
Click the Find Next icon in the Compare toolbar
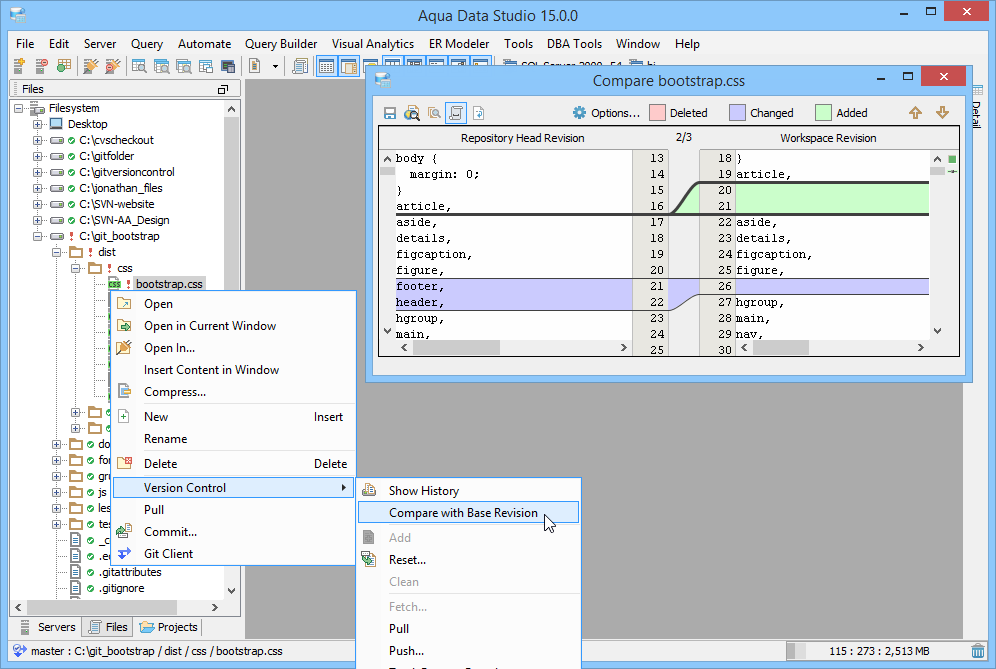pyautogui.click(x=434, y=113)
